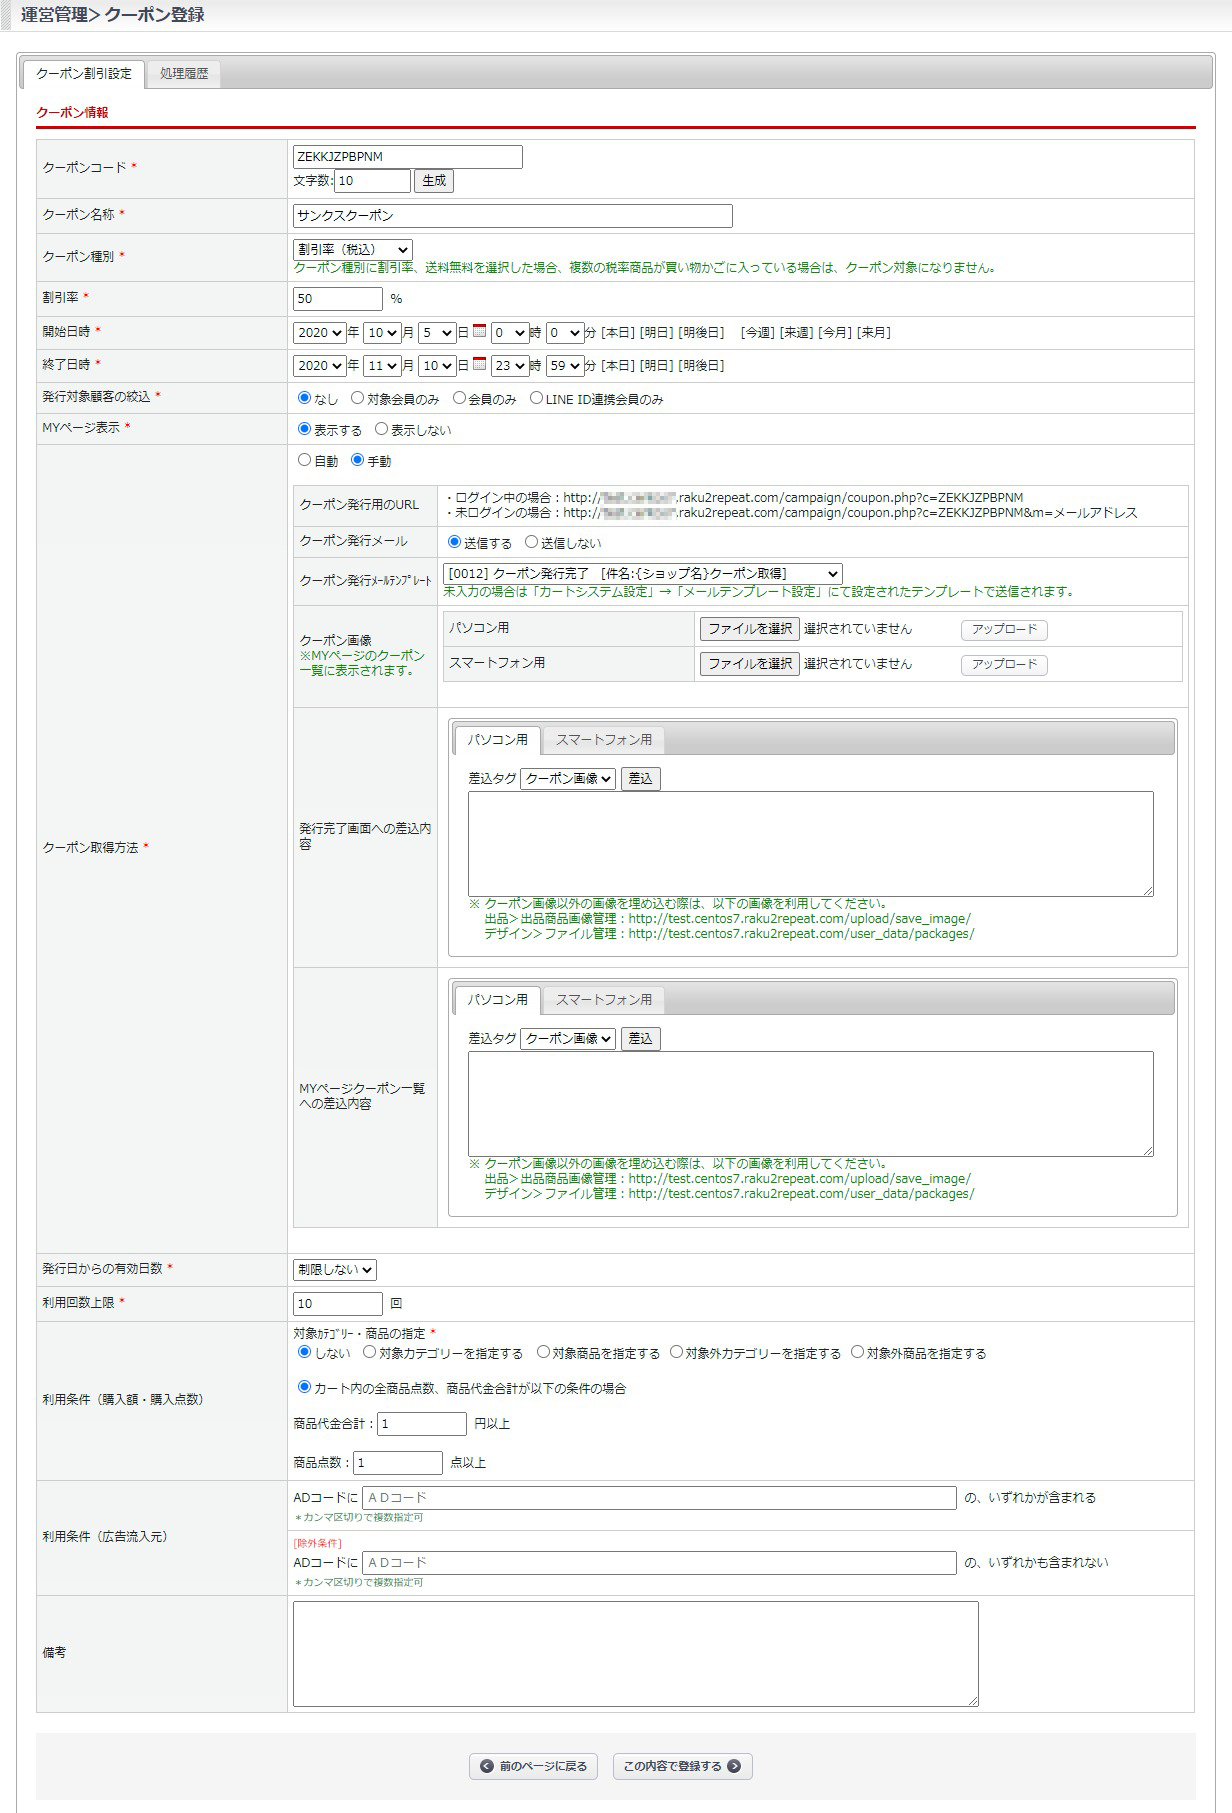Screen dimensions: 1232x1813
Task: Open the start date calendar icon
Action: [x=479, y=331]
